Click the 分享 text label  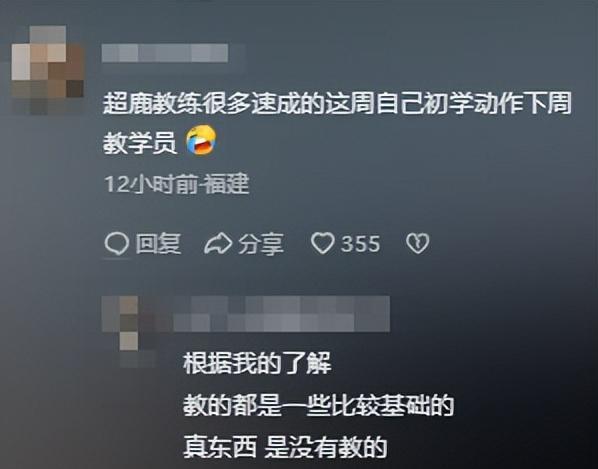pos(261,244)
